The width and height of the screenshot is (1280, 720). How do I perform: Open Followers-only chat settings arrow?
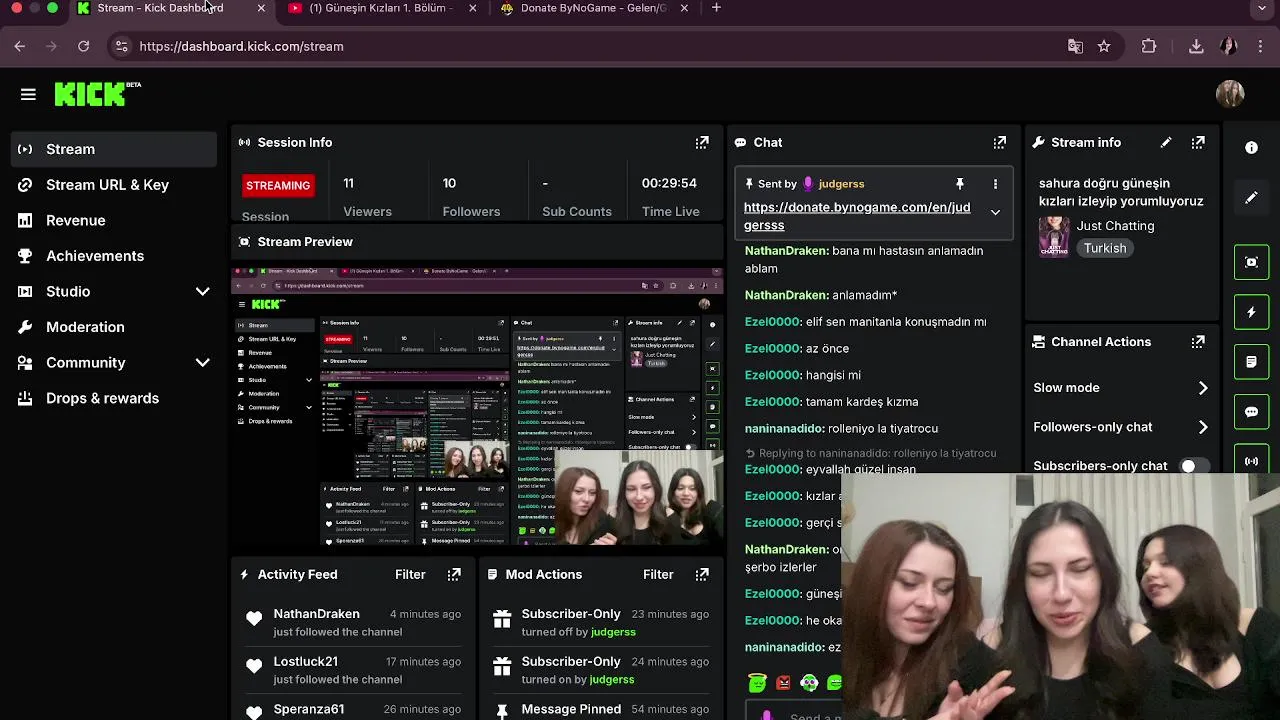click(1203, 427)
